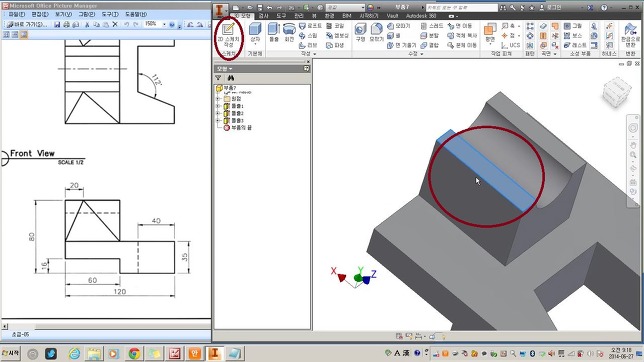Choose the Emboss (엠보싱) command

coord(337,36)
